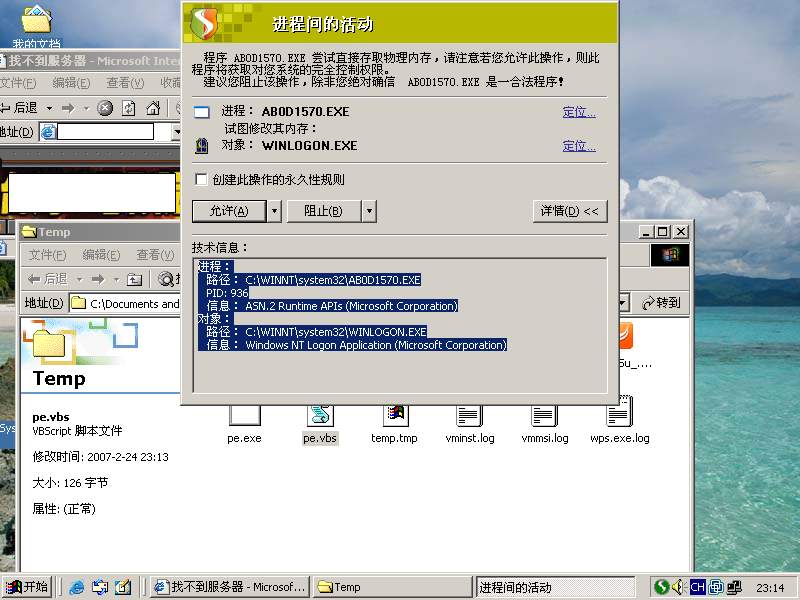Open 文件(F) menu in Temp window
Image resolution: width=800 pixels, height=600 pixels.
pos(47,255)
